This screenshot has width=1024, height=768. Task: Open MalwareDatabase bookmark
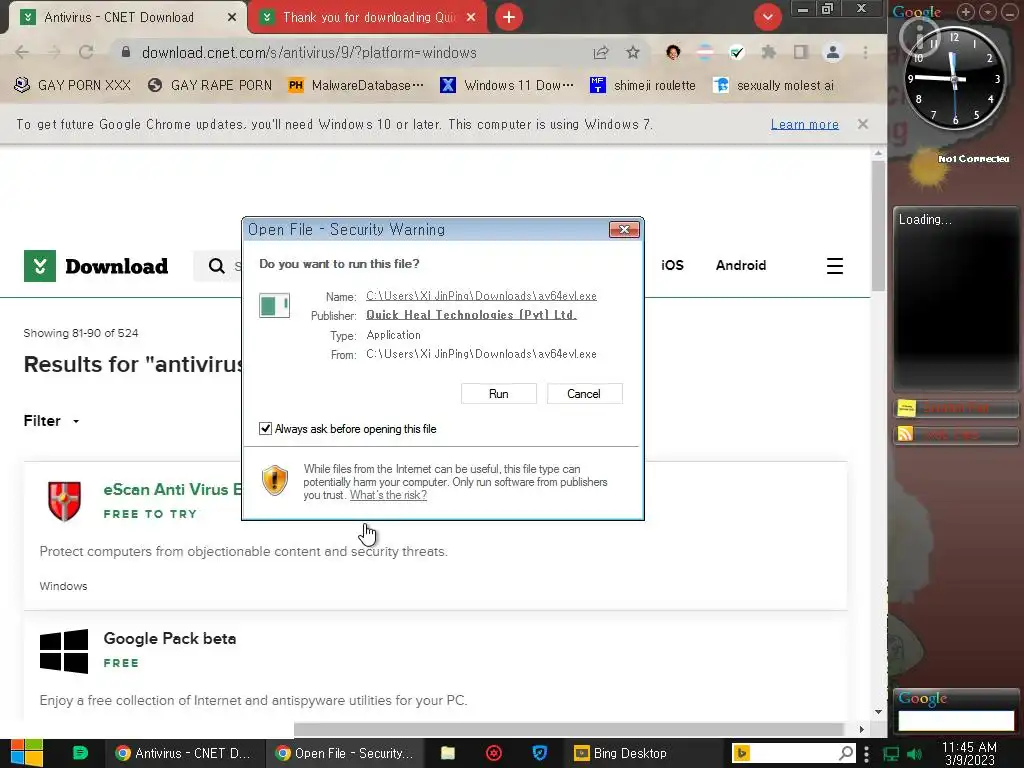point(357,86)
